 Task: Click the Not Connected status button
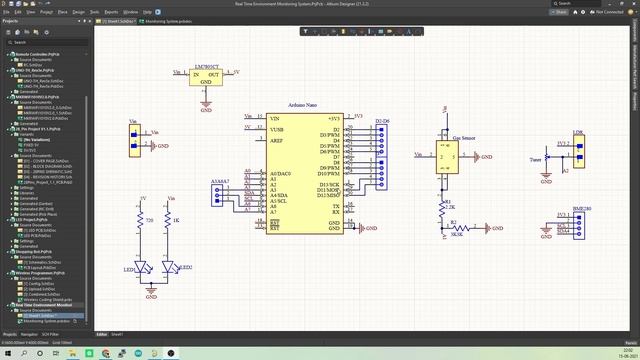pyautogui.click(x=607, y=12)
